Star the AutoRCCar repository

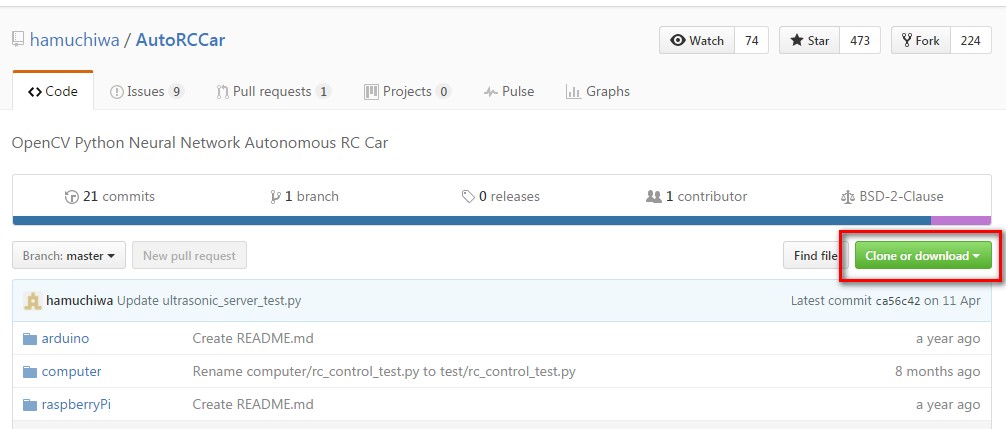tap(810, 40)
